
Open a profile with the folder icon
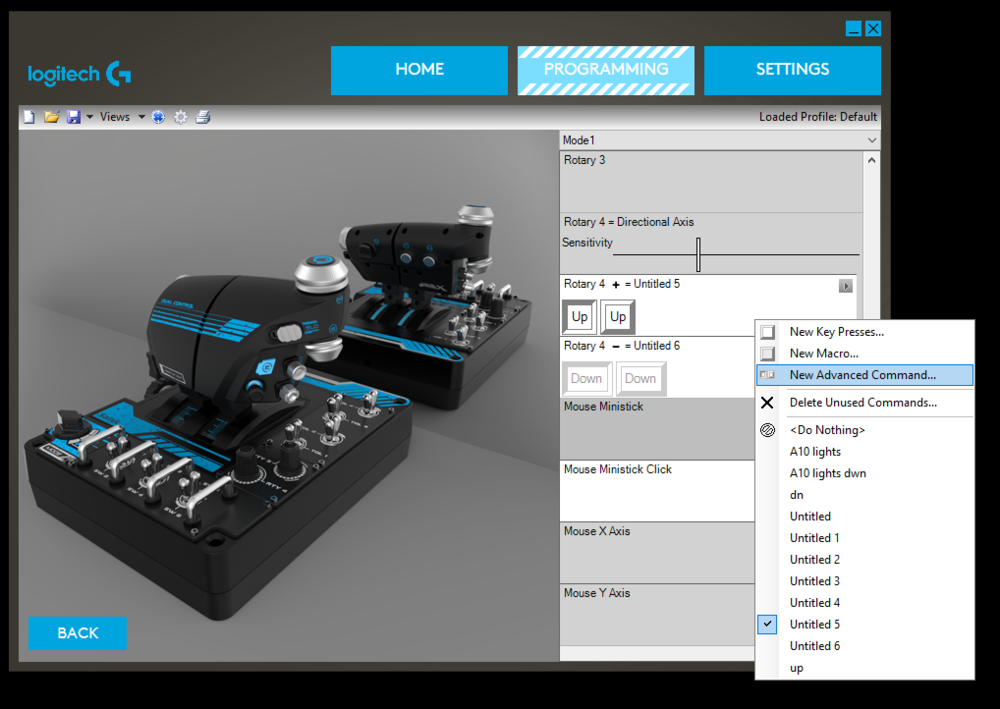(x=52, y=117)
